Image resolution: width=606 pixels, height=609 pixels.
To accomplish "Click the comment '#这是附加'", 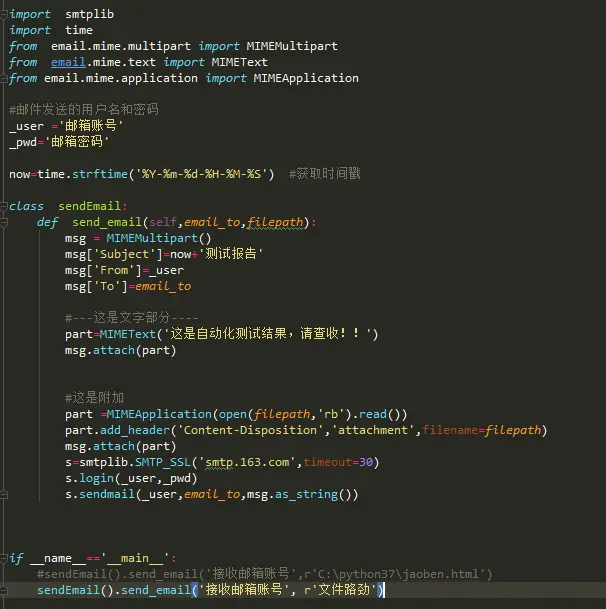I will pyautogui.click(x=94, y=398).
